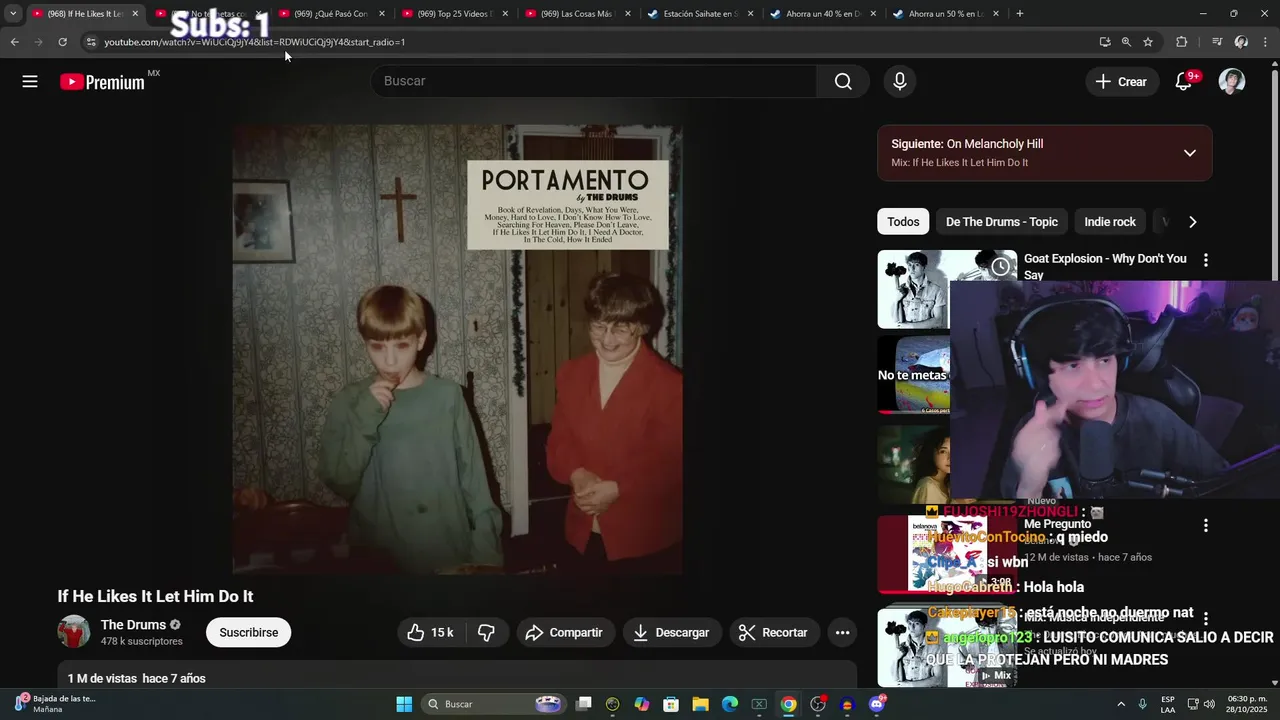Screen dimensions: 1280x720
Task: Select De The Drums - Topic chip
Action: point(1001,222)
